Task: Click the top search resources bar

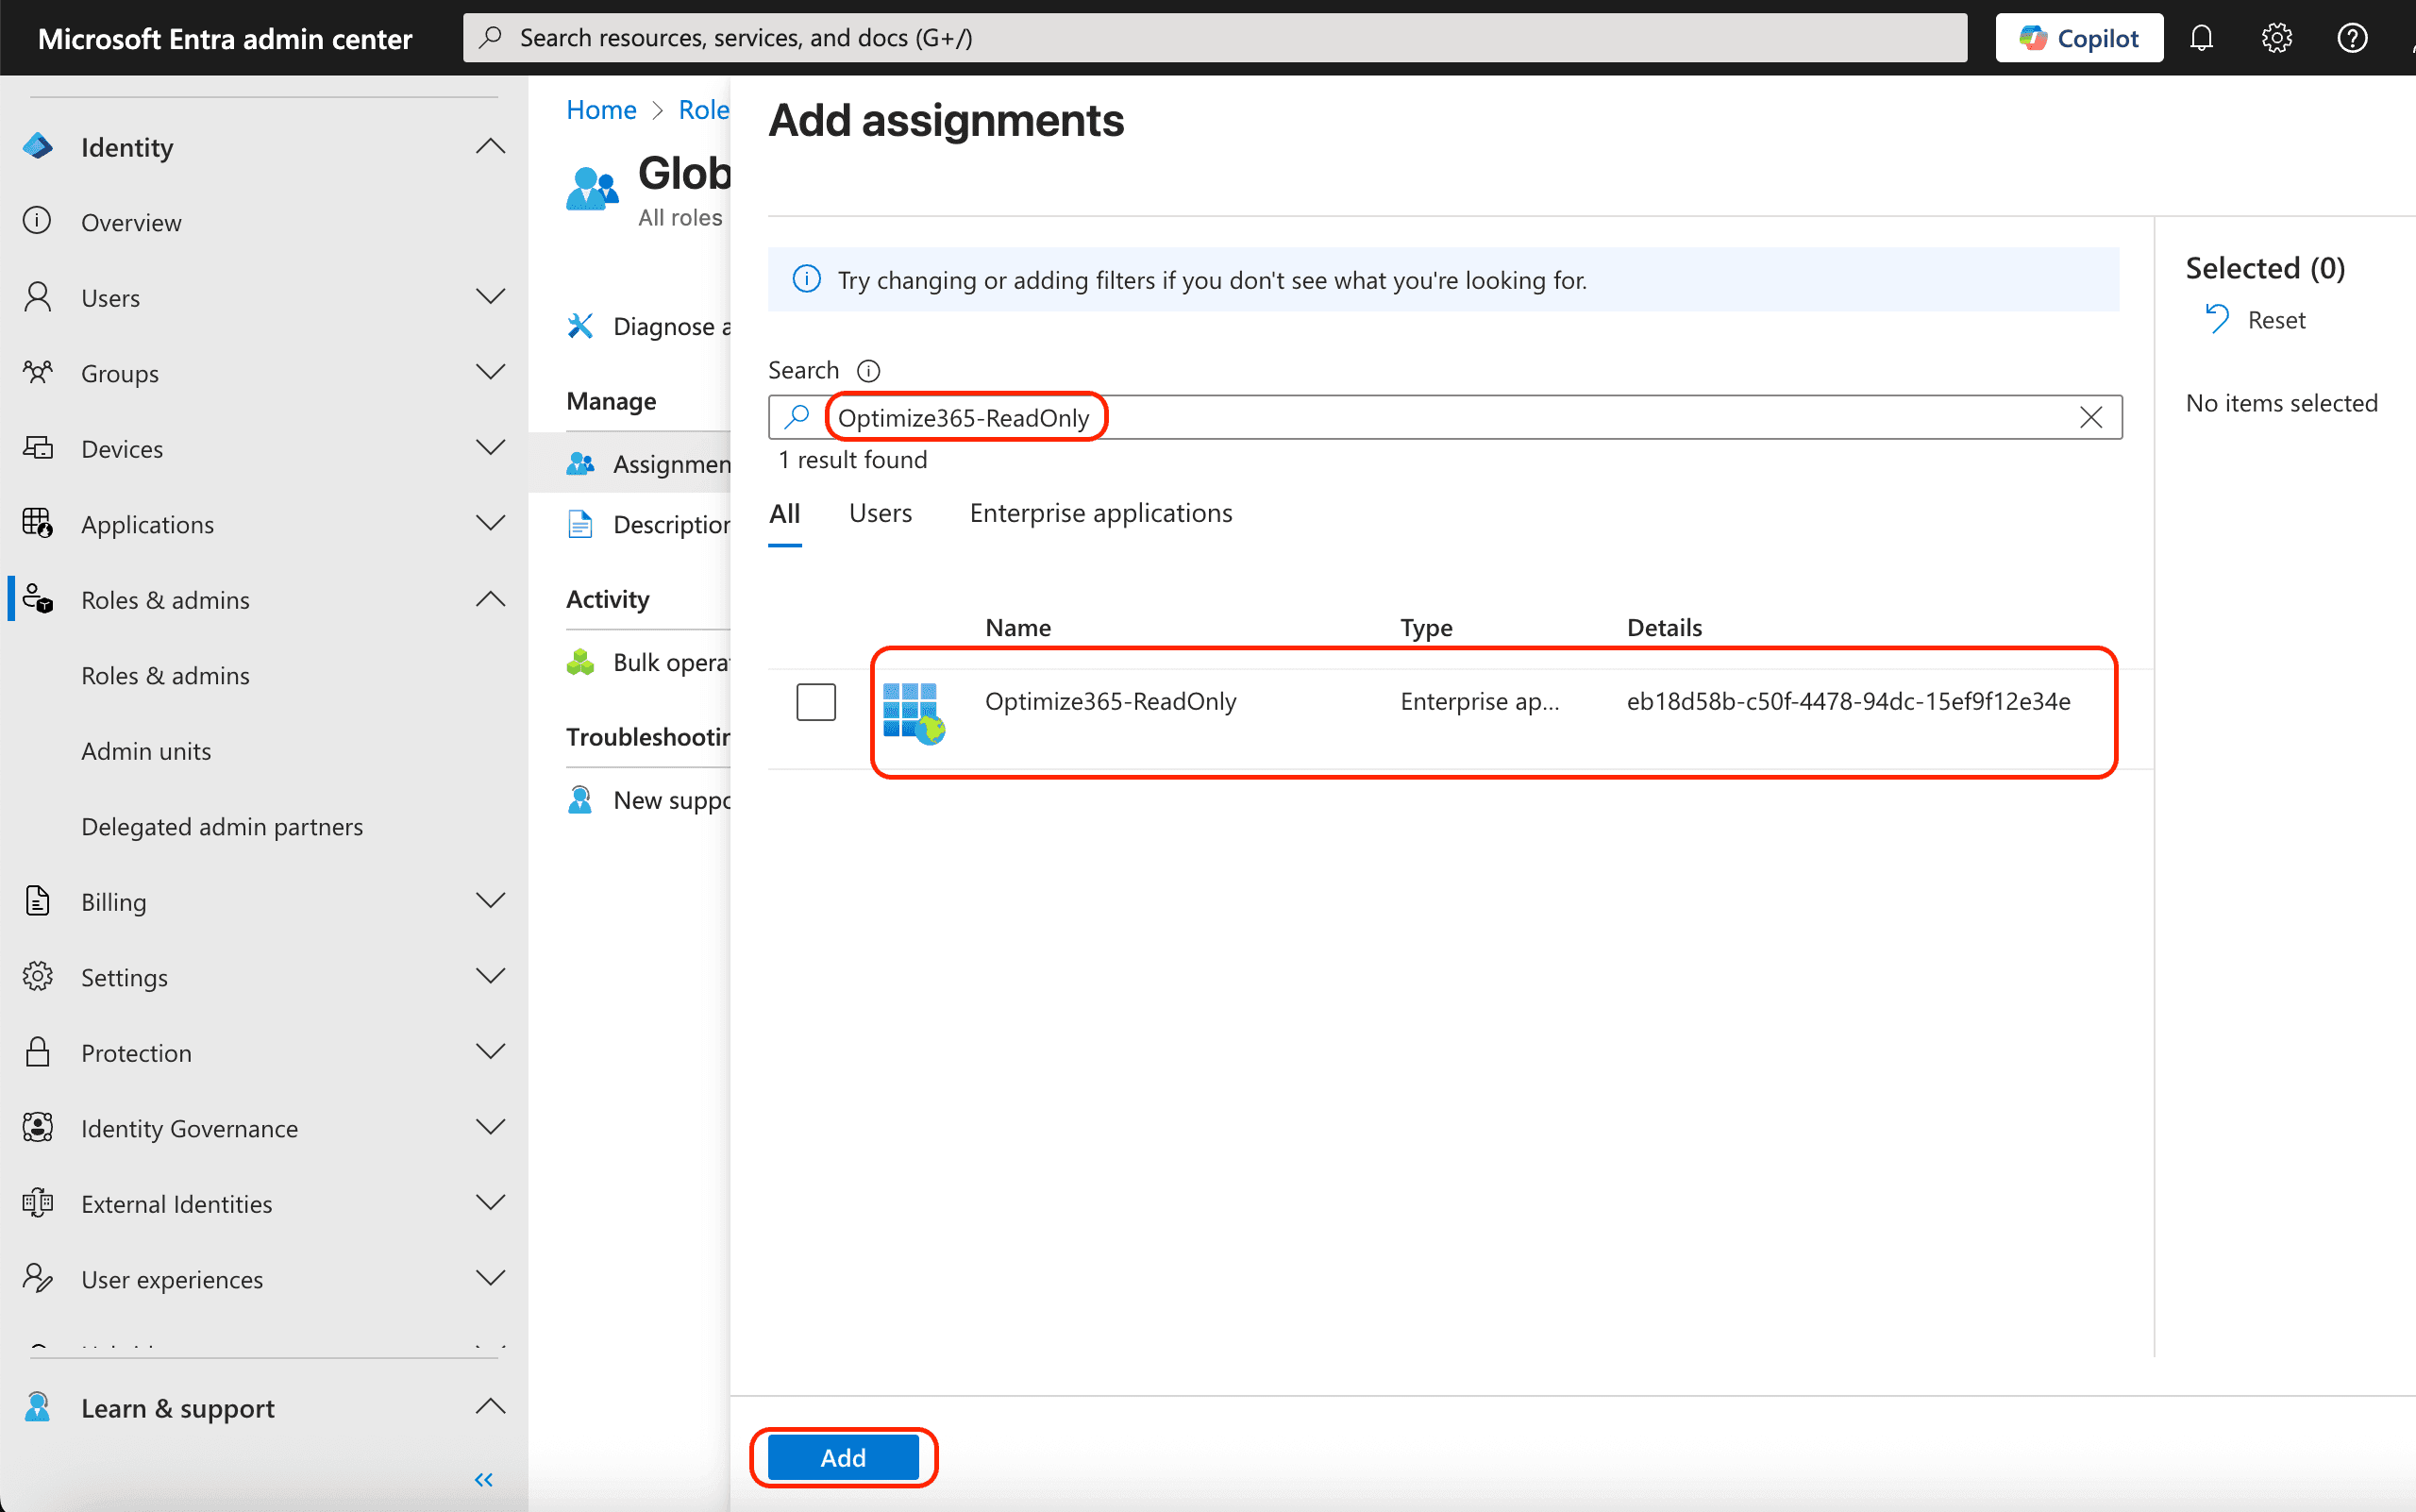Action: click(1214, 38)
